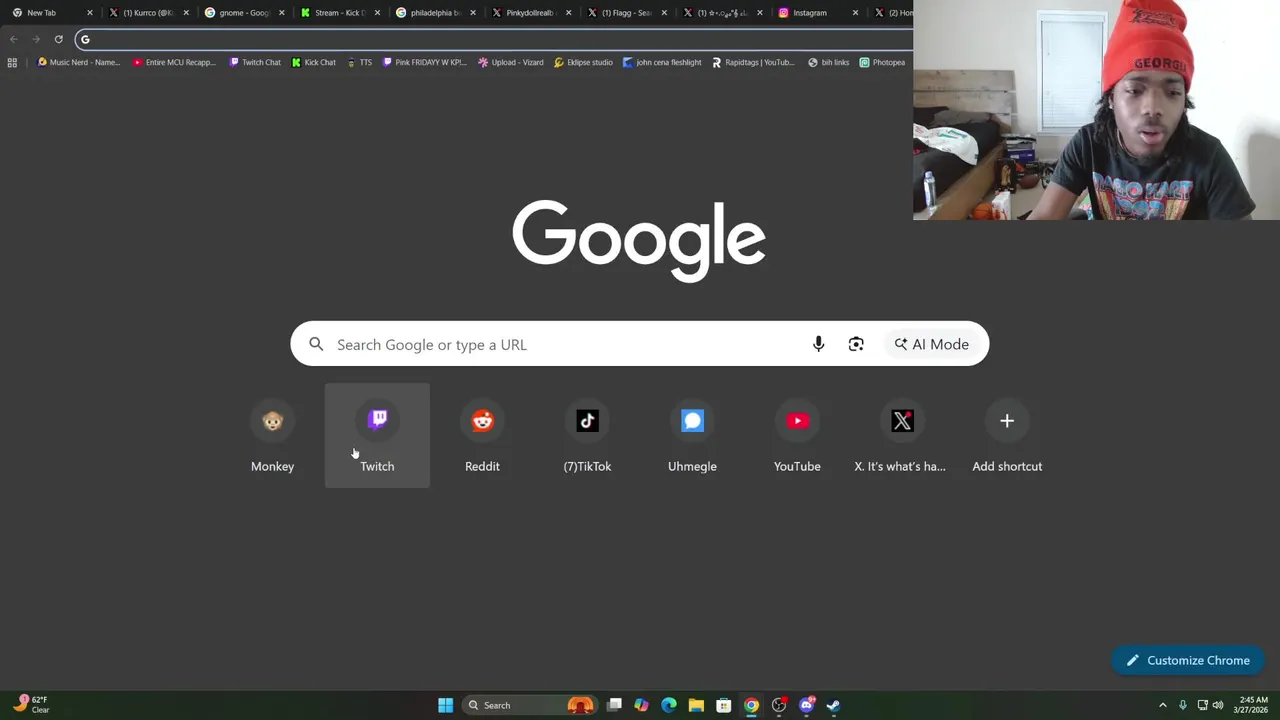
Task: Open the Kick Chat bookmark
Action: pos(314,62)
